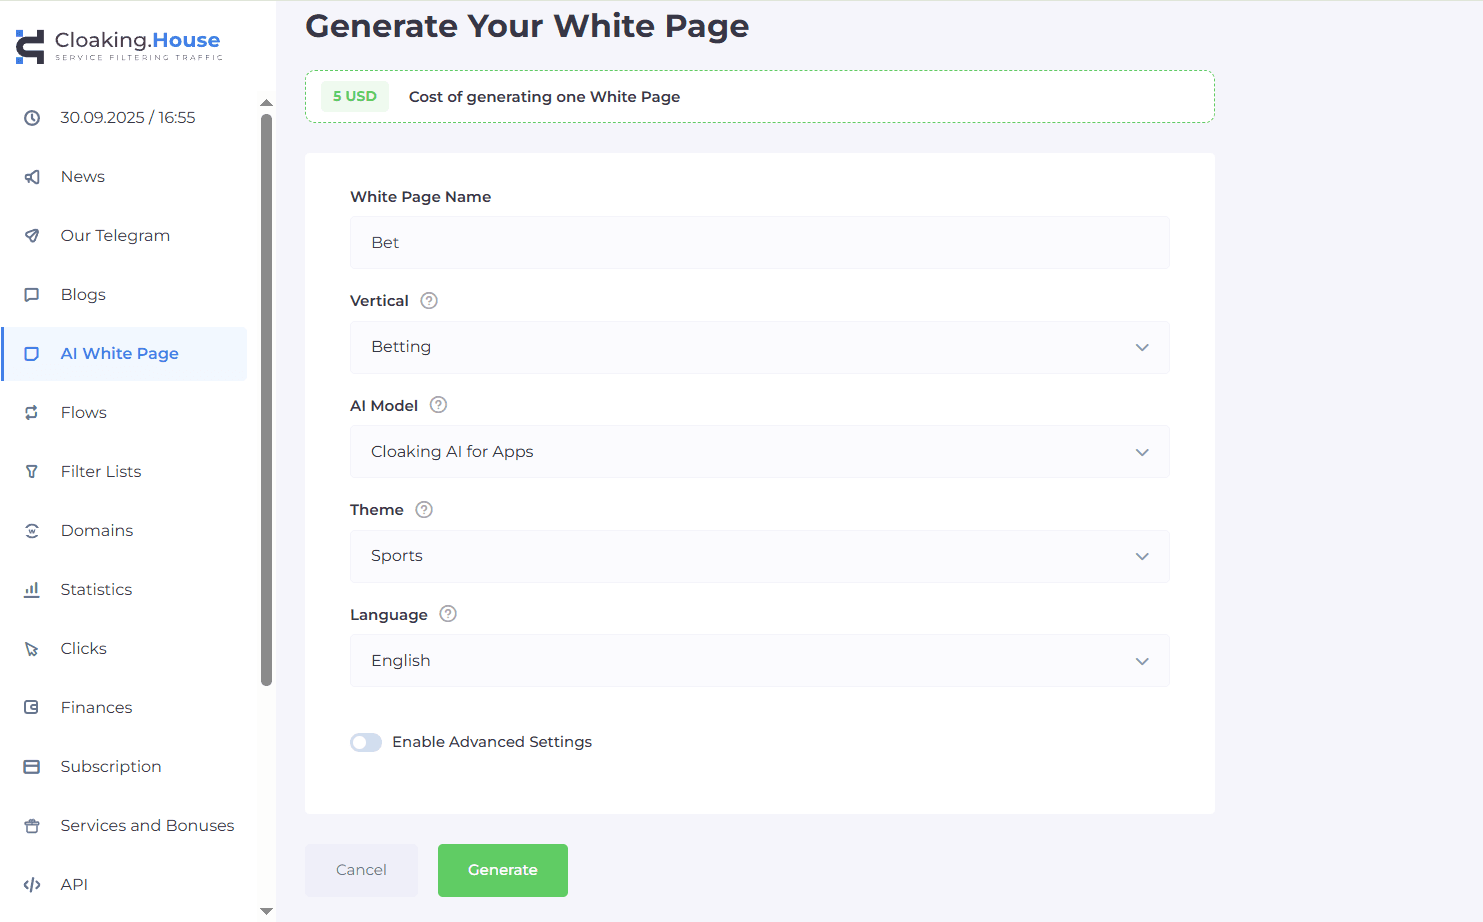The image size is (1483, 922).
Task: Open the API icon at sidebar bottom
Action: pos(32,884)
